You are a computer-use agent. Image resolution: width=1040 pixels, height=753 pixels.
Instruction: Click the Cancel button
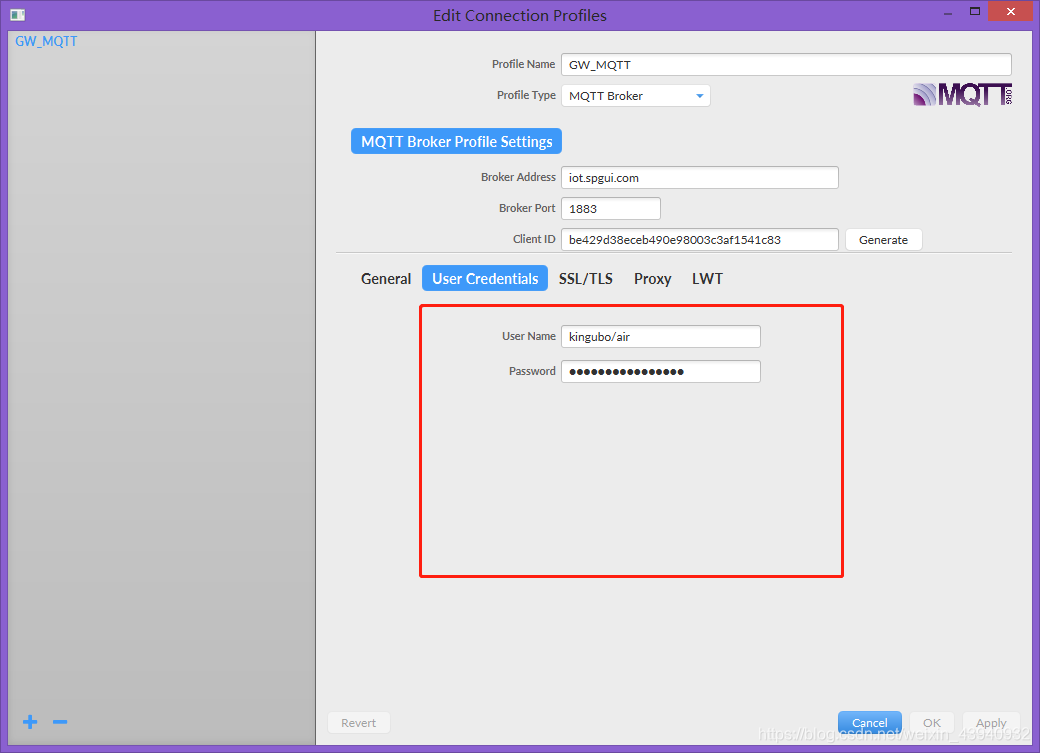click(x=870, y=722)
